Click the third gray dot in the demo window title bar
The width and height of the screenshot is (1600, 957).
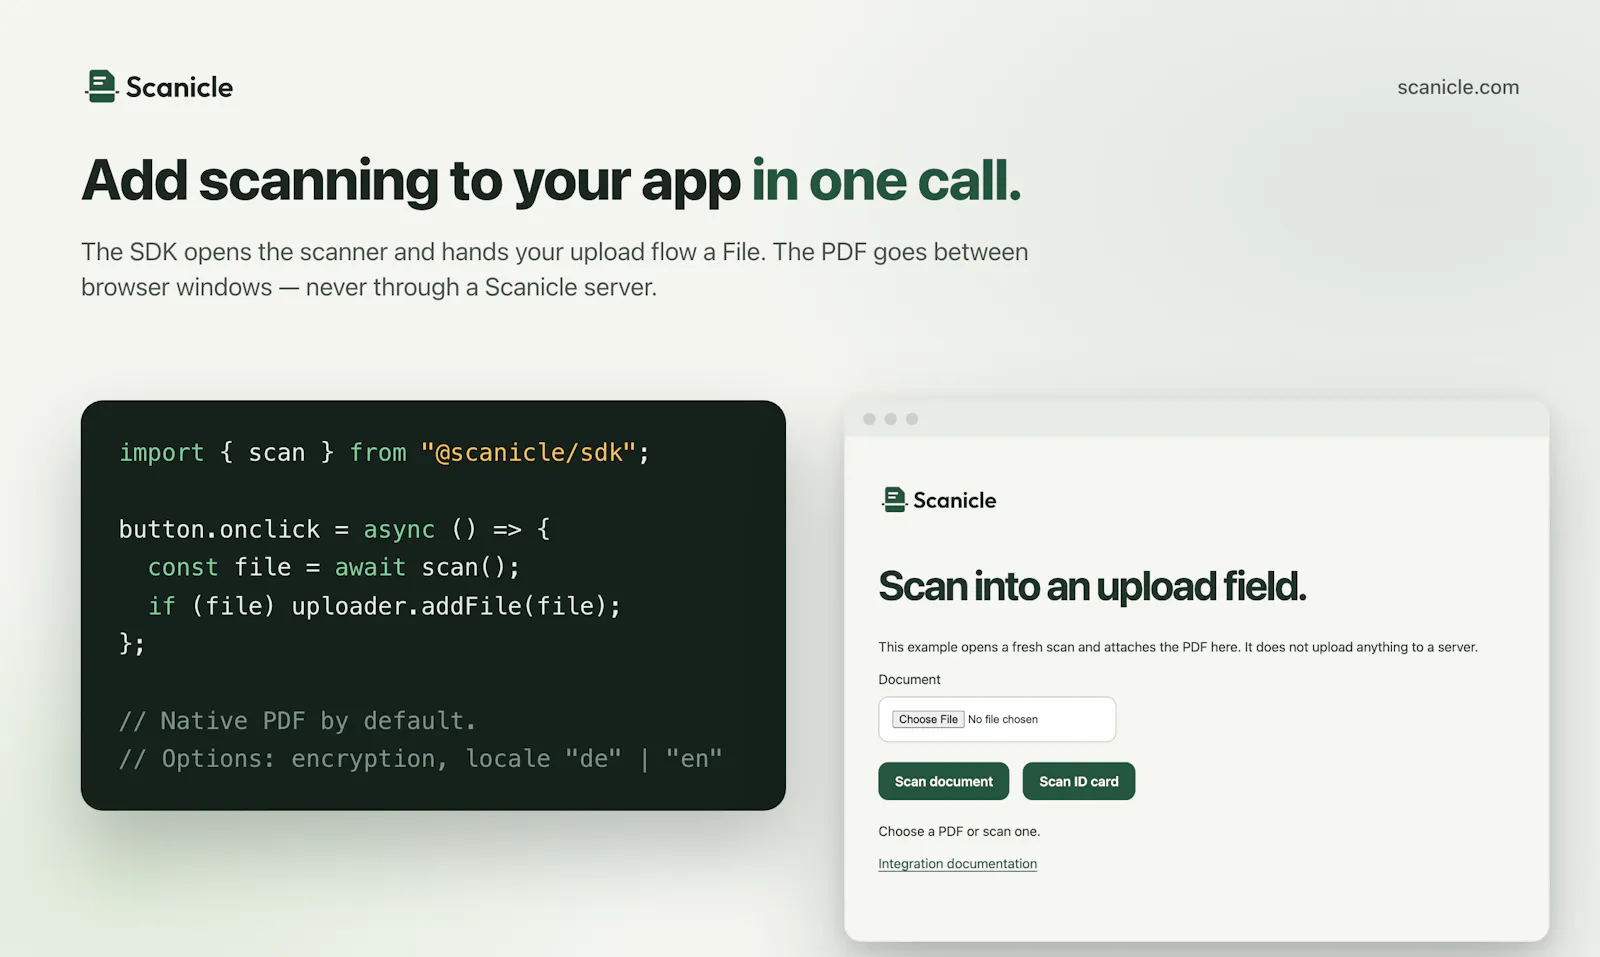pos(912,419)
